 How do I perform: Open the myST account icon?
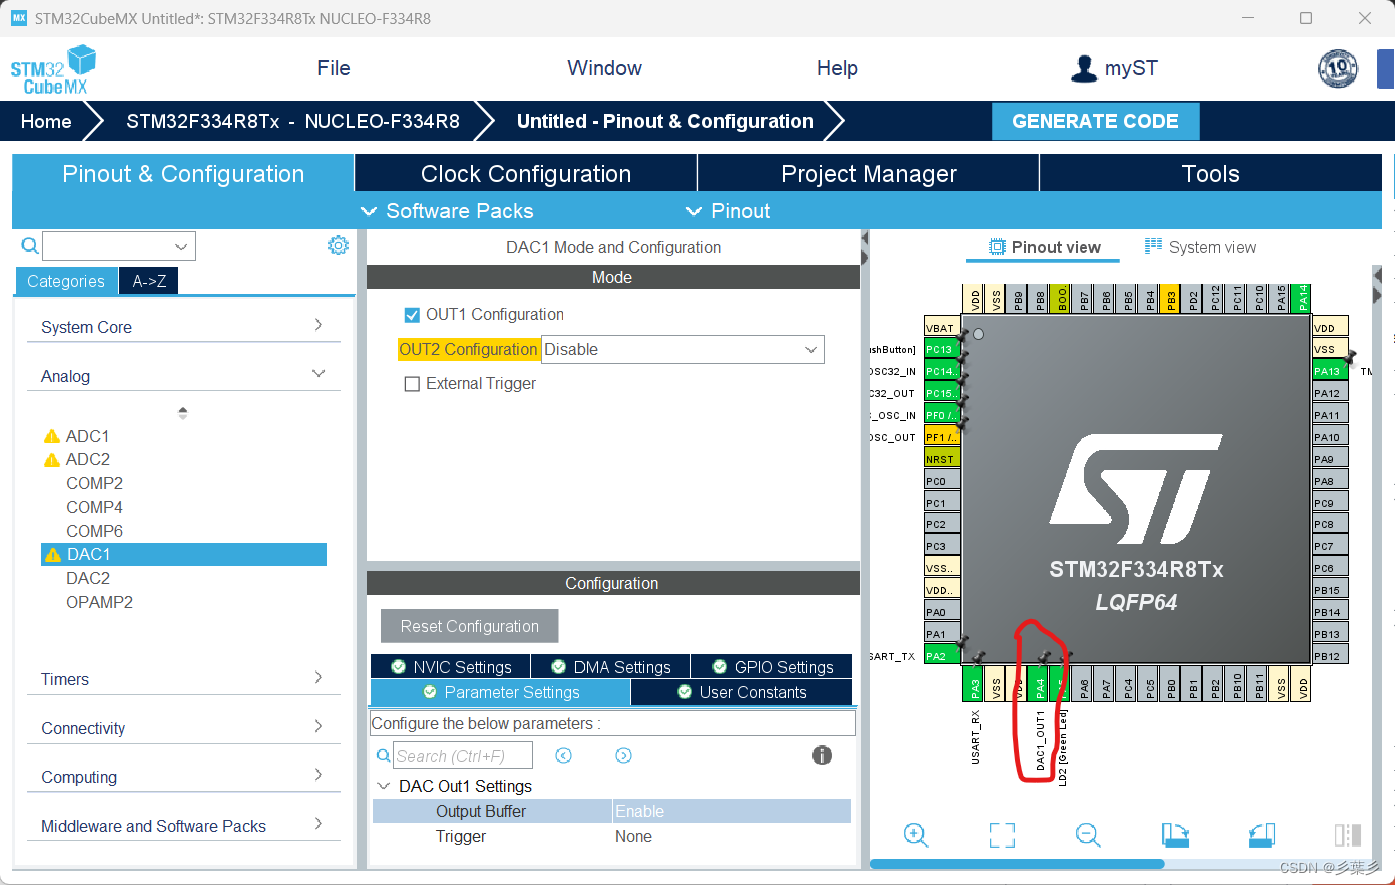pyautogui.click(x=1084, y=68)
